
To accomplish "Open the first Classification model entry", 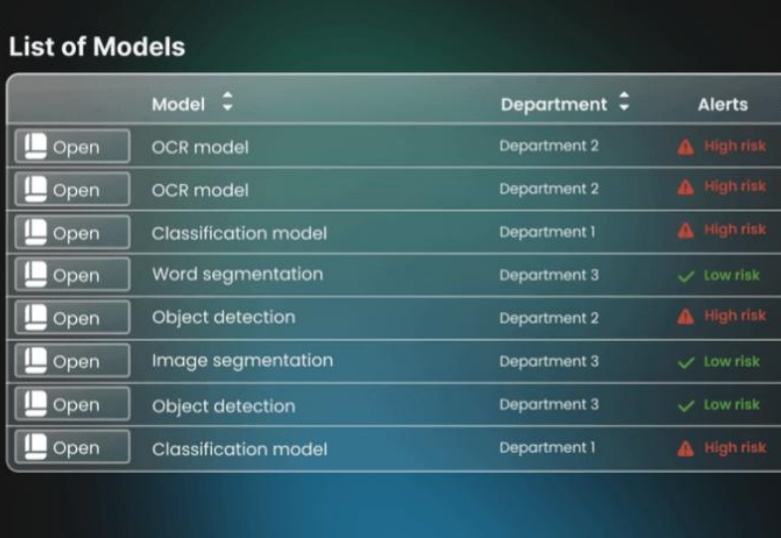I will point(73,232).
